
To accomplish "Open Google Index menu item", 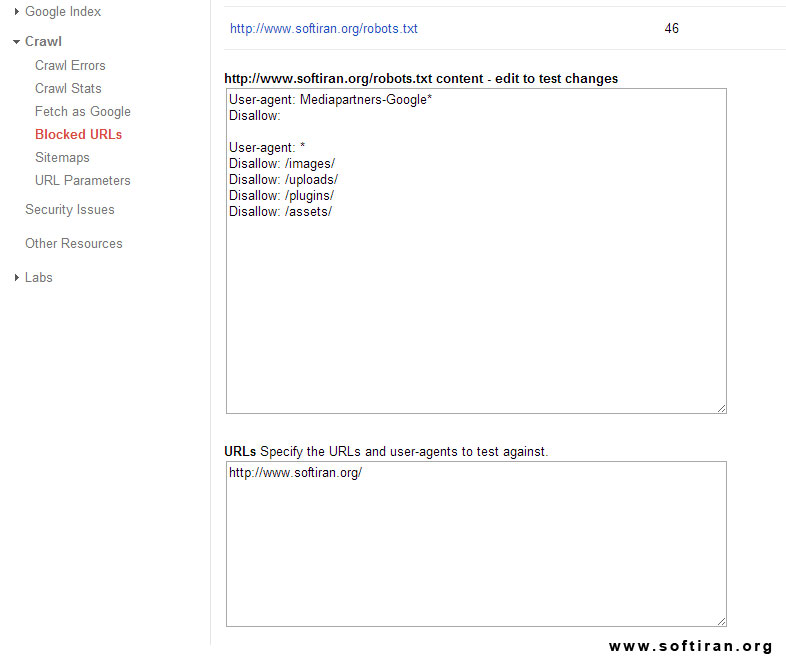I will pyautogui.click(x=63, y=12).
